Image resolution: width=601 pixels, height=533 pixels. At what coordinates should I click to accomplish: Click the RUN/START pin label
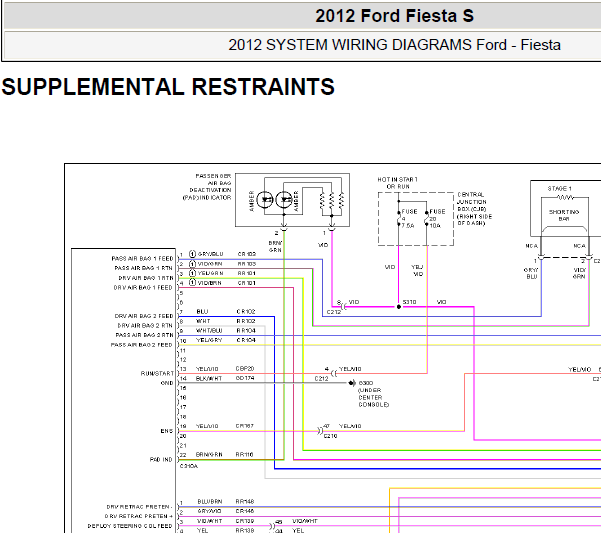tap(157, 374)
